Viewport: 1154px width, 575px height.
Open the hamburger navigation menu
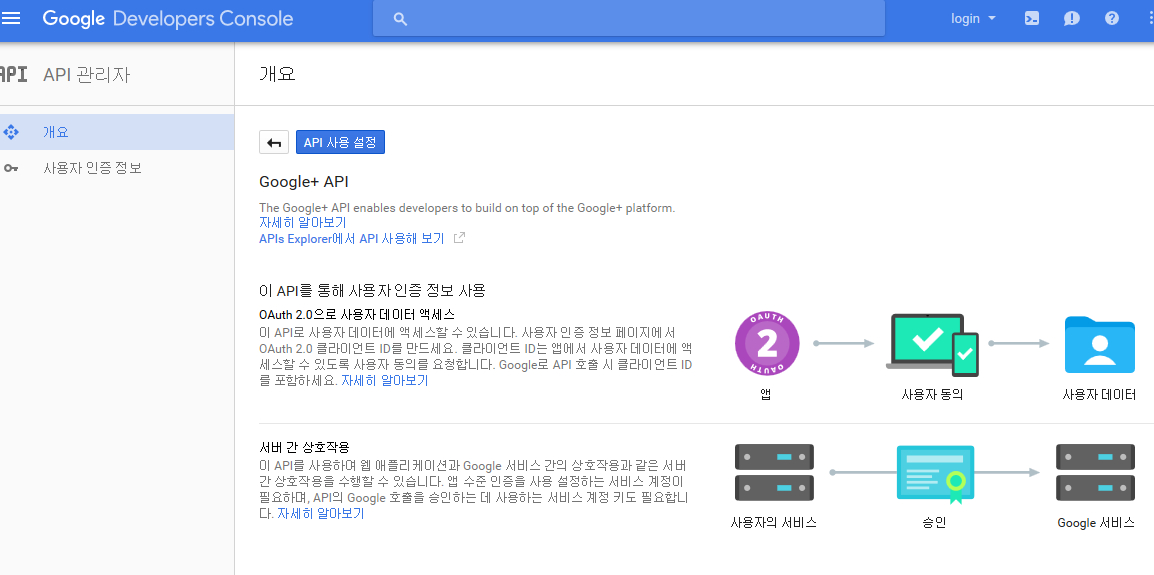[12, 18]
